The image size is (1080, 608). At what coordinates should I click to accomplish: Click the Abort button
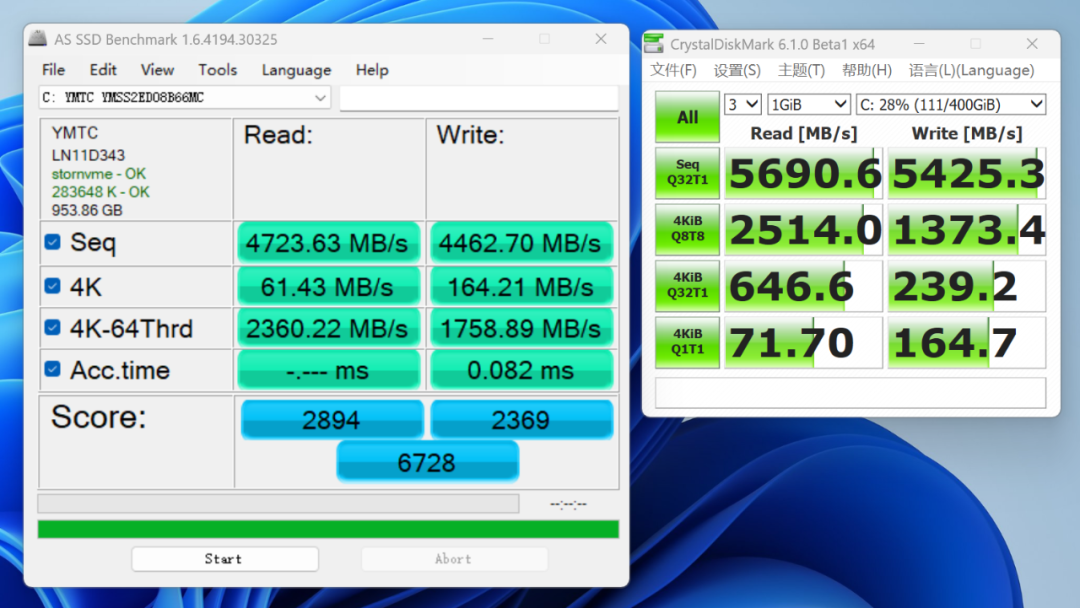454,558
